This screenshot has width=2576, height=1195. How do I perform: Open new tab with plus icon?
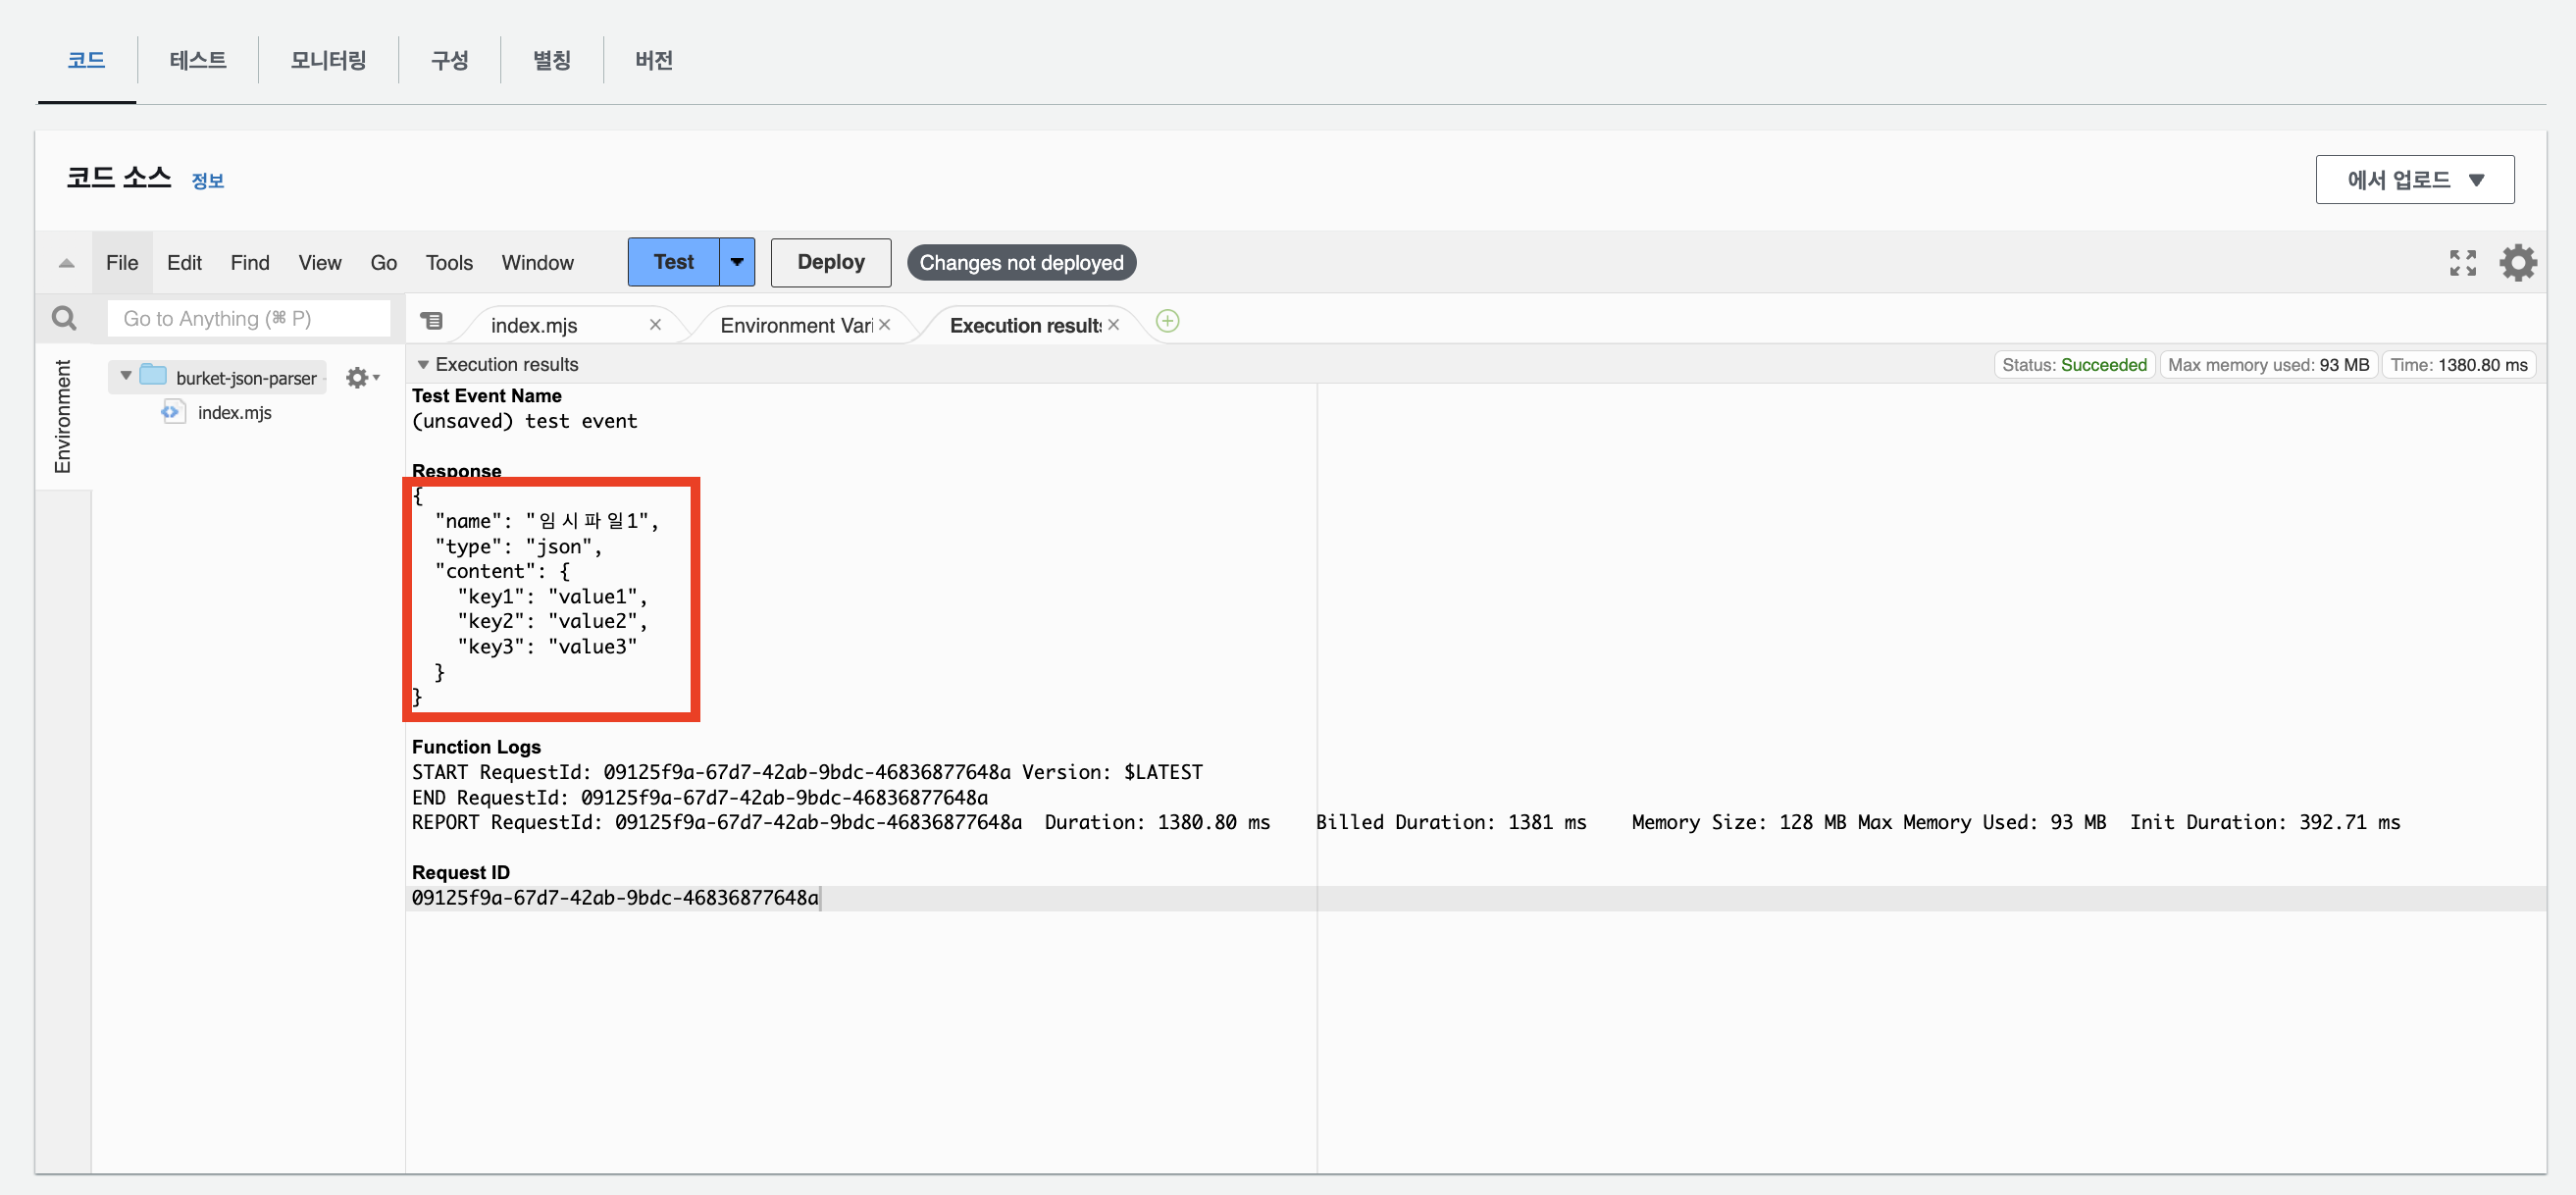click(1167, 321)
